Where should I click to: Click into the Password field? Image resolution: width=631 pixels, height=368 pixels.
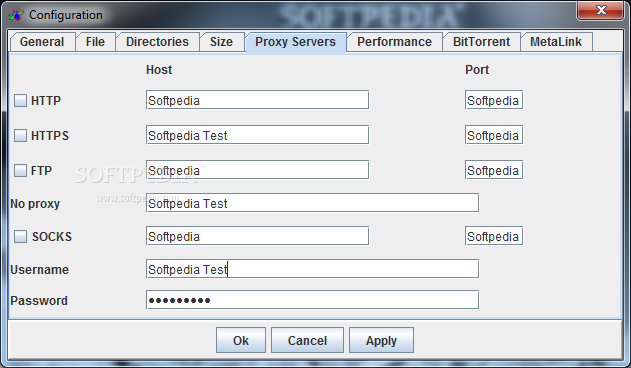click(x=312, y=300)
